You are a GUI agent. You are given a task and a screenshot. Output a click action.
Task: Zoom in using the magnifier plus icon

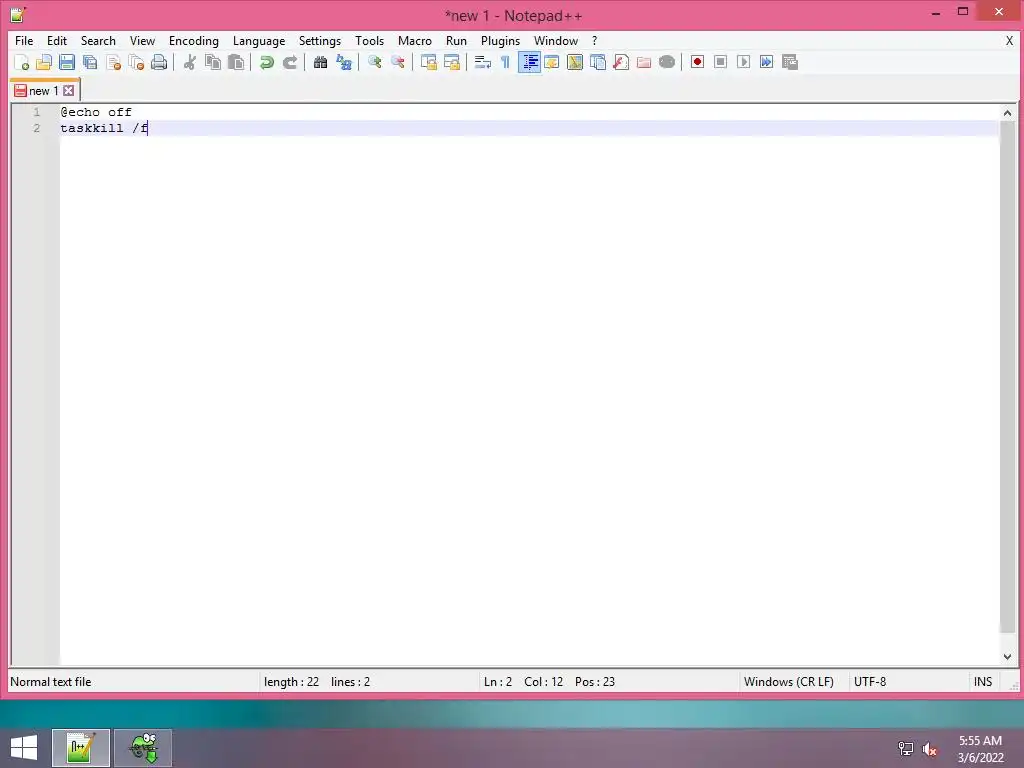(374, 62)
